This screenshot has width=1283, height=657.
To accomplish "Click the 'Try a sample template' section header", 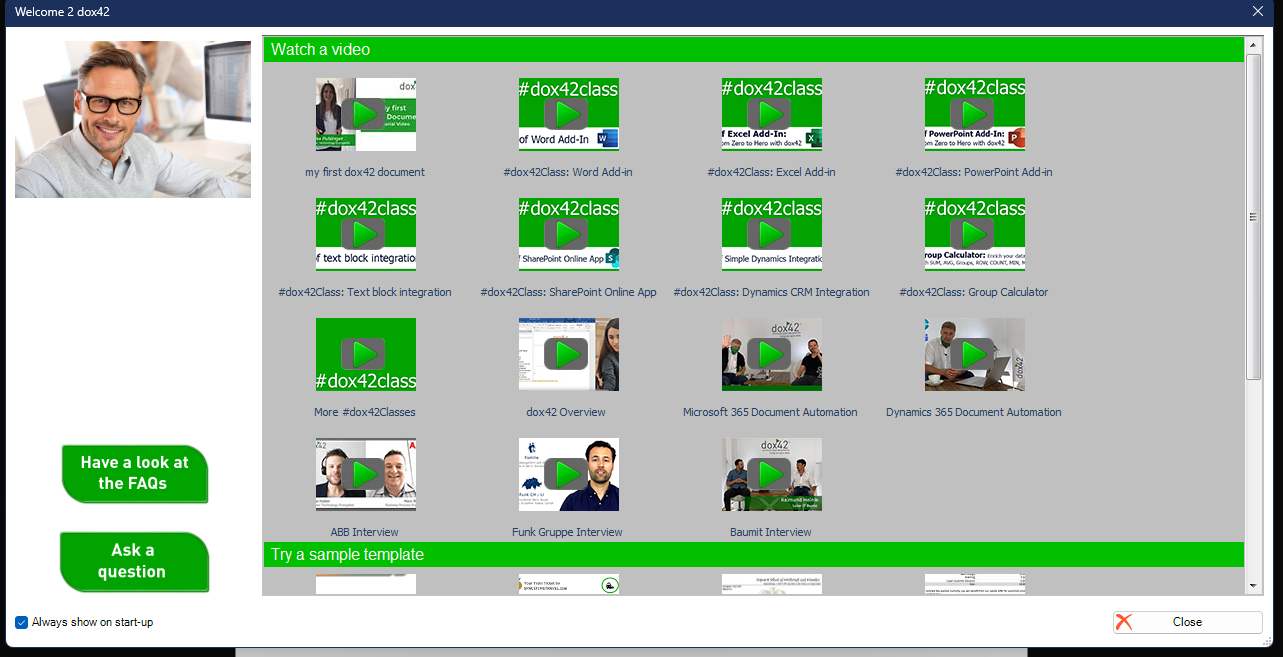I will pos(753,554).
